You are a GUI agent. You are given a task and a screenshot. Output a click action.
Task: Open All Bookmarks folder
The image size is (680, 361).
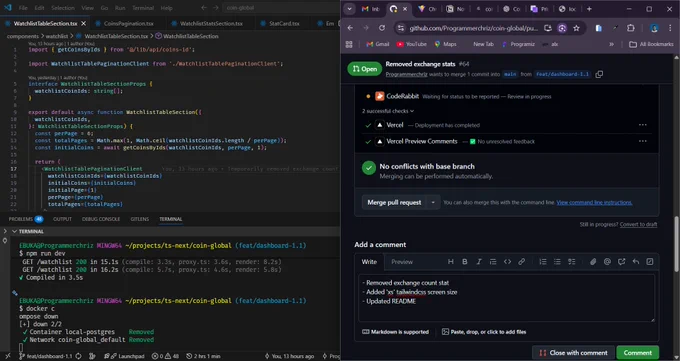coord(651,44)
